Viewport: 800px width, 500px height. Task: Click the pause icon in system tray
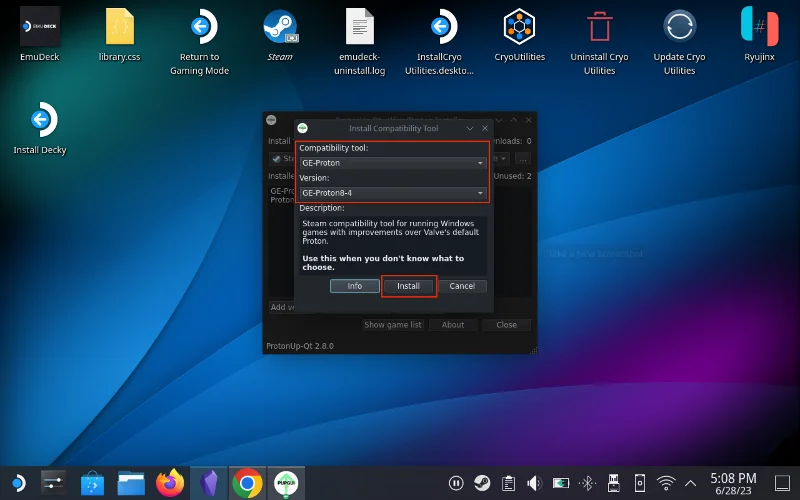point(456,483)
